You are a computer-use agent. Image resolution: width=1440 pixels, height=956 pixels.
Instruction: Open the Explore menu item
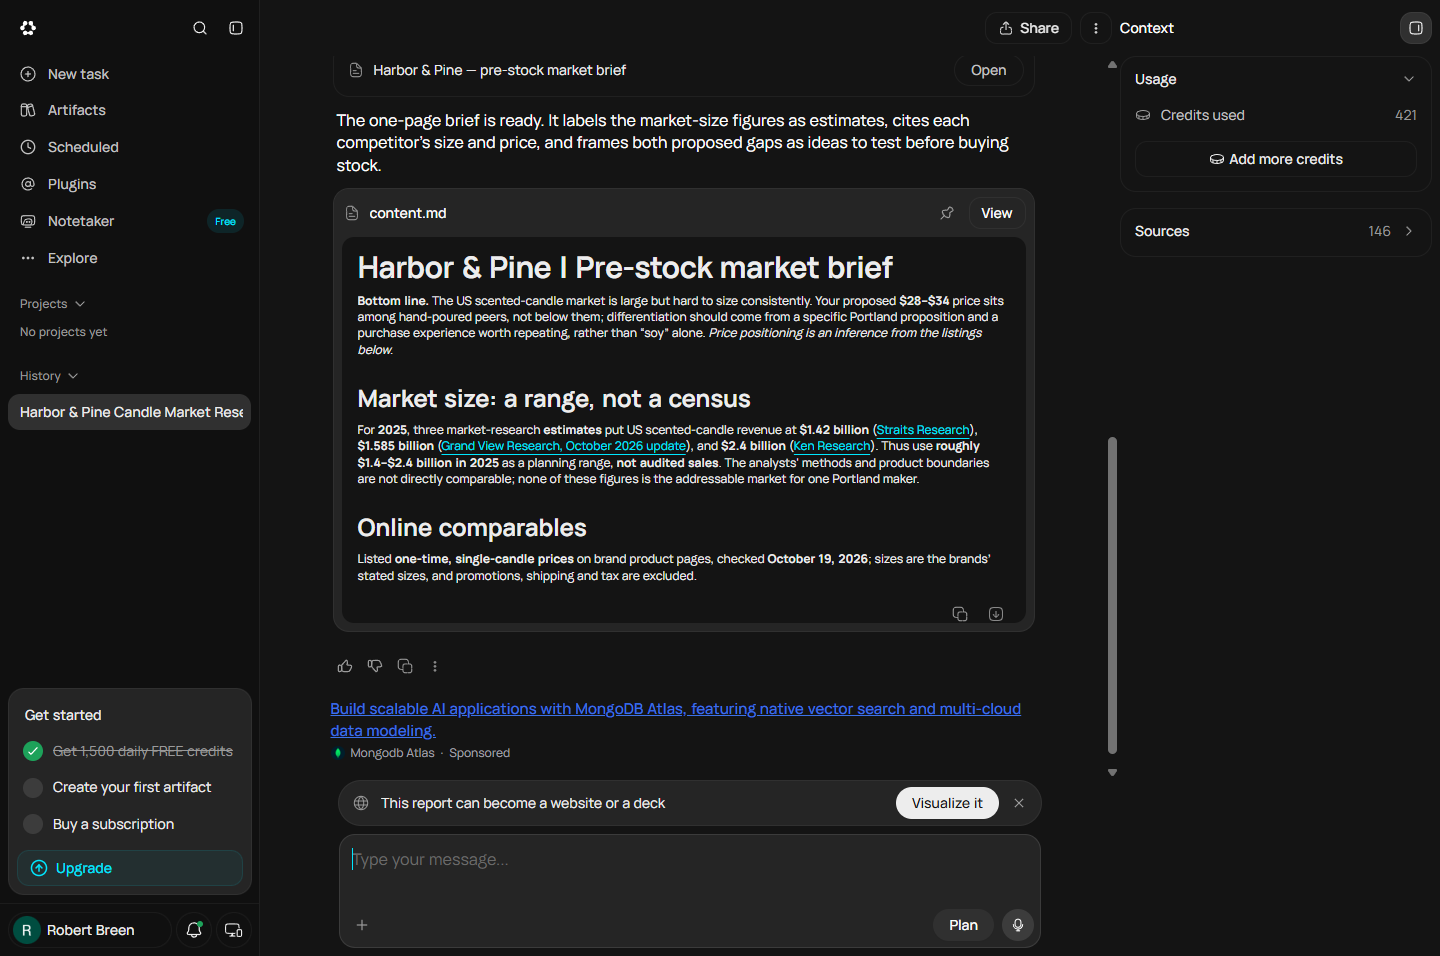(130, 258)
